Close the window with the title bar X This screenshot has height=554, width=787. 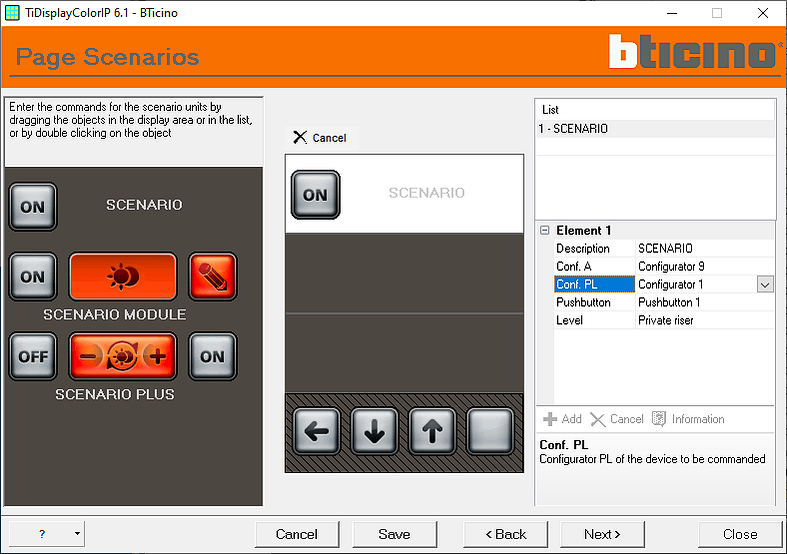(762, 13)
